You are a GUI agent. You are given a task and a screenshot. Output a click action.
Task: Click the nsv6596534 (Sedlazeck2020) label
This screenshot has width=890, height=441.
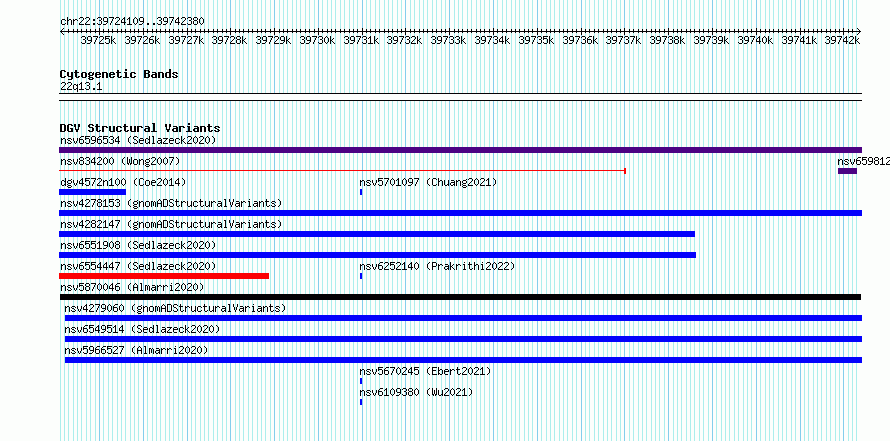pos(138,140)
